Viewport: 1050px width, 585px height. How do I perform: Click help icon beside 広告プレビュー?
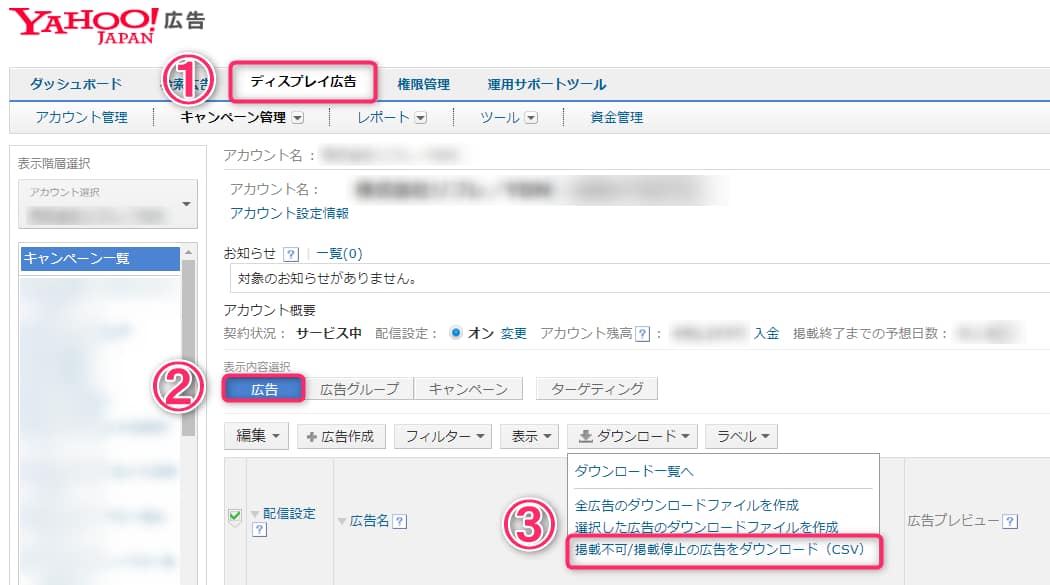tap(1010, 521)
